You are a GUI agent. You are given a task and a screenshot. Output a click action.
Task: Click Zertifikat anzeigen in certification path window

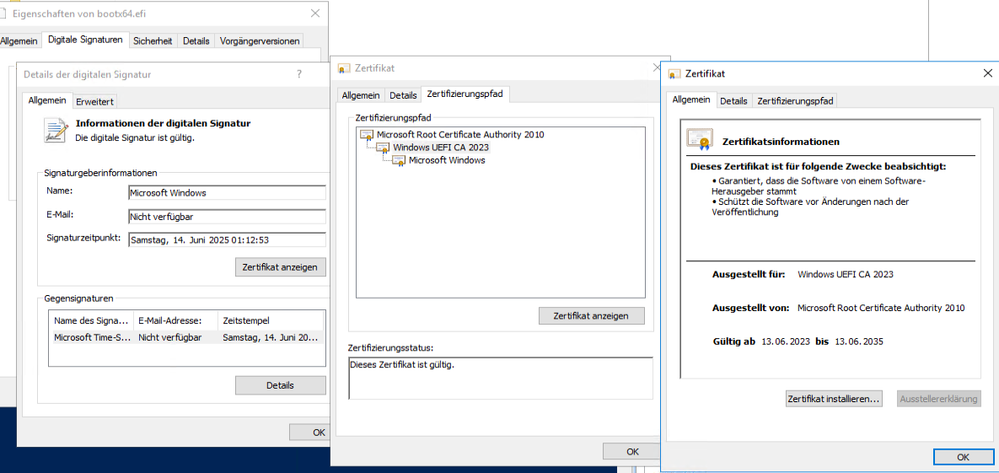click(x=591, y=316)
